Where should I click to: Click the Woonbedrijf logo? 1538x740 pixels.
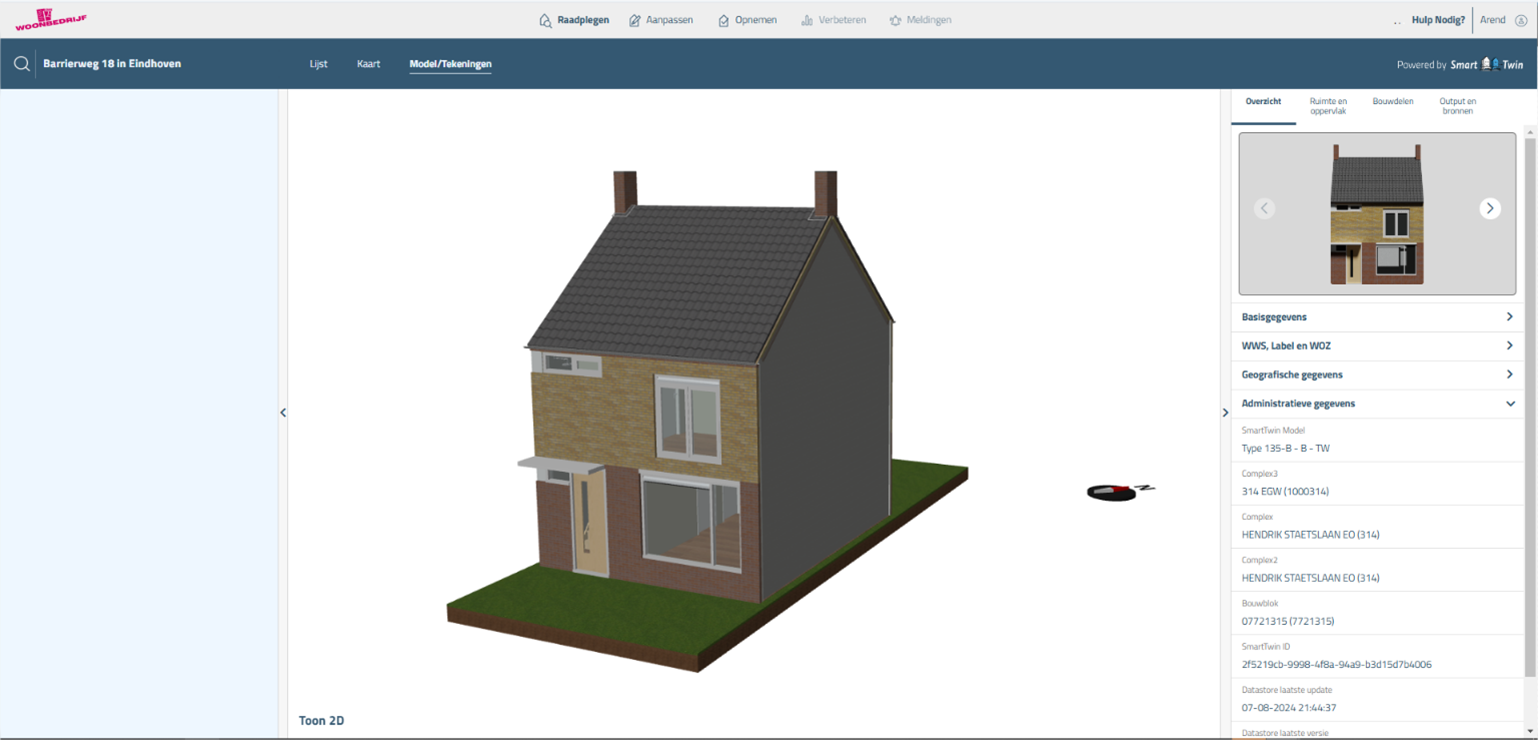click(44, 19)
